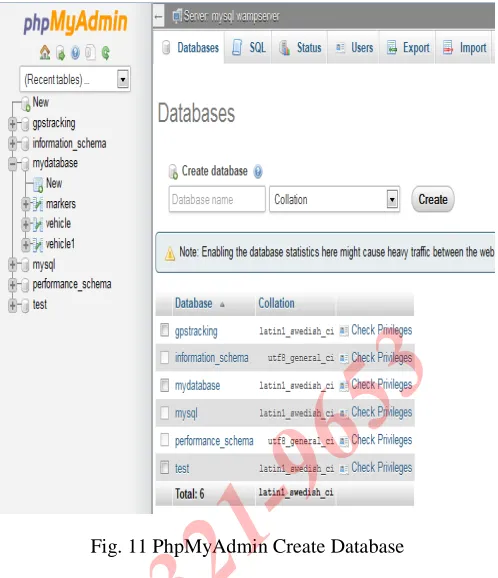Viewport: 498px width, 578px height.
Task: Expand the test tree node
Action: pyautogui.click(x=12, y=305)
